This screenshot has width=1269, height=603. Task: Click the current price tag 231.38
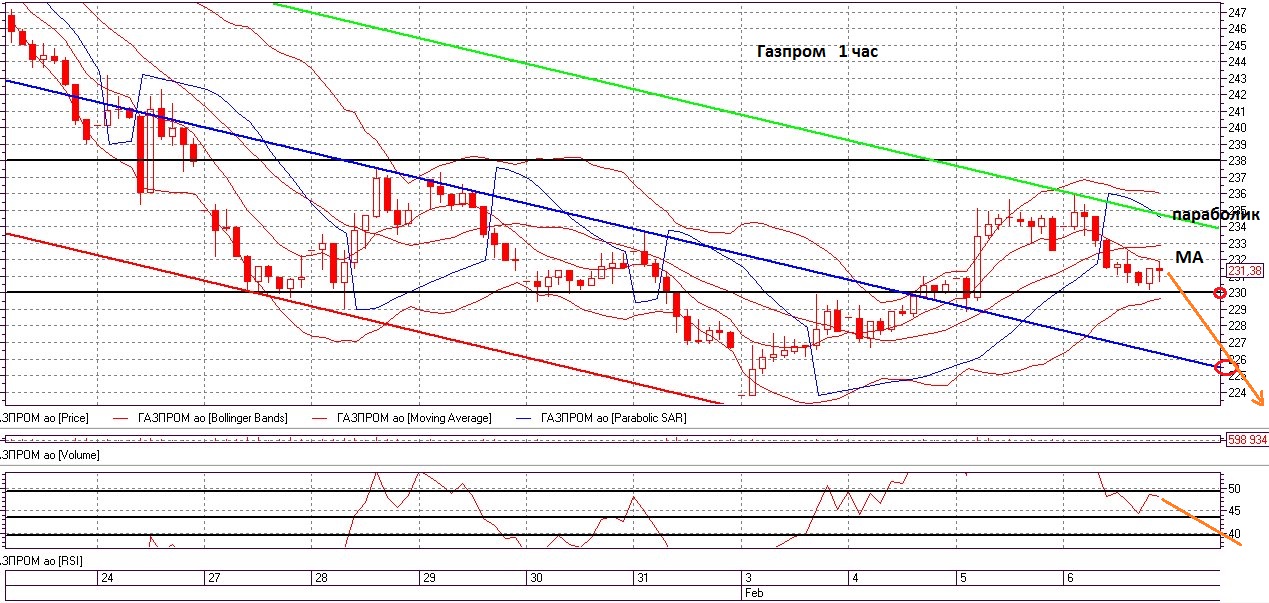(x=1243, y=271)
